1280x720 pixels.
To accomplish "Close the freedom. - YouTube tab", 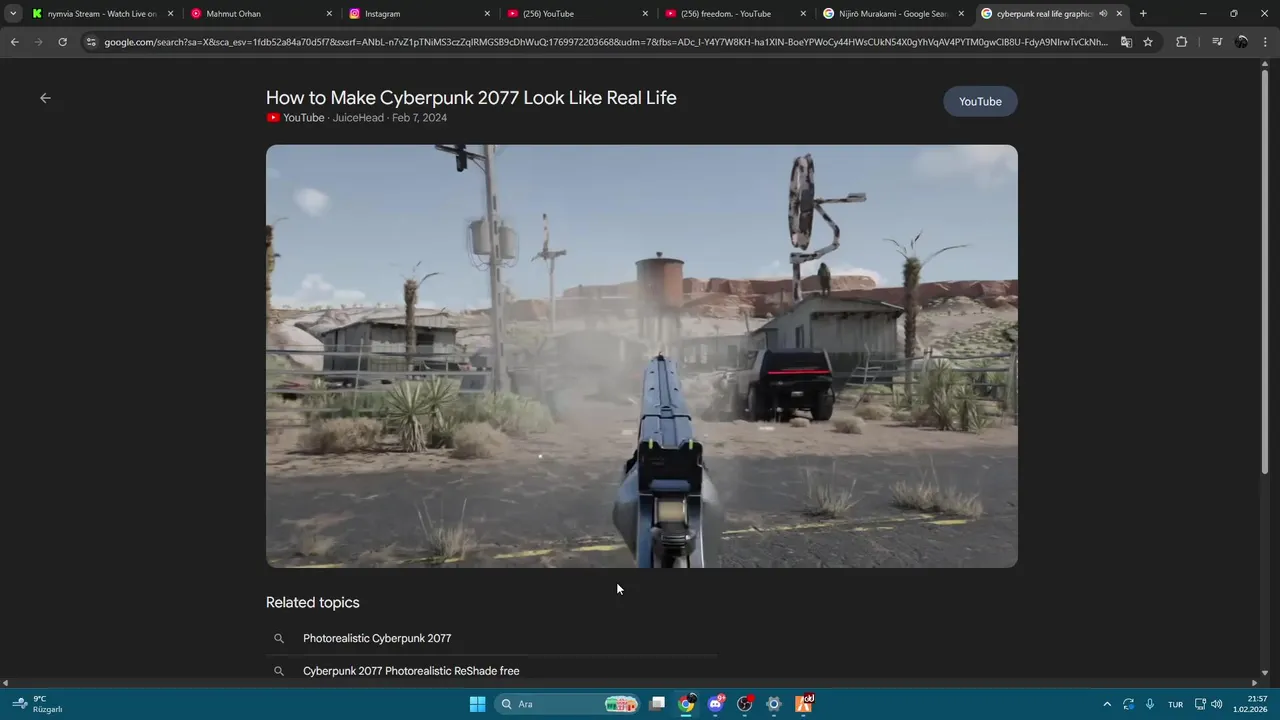I will [x=803, y=14].
